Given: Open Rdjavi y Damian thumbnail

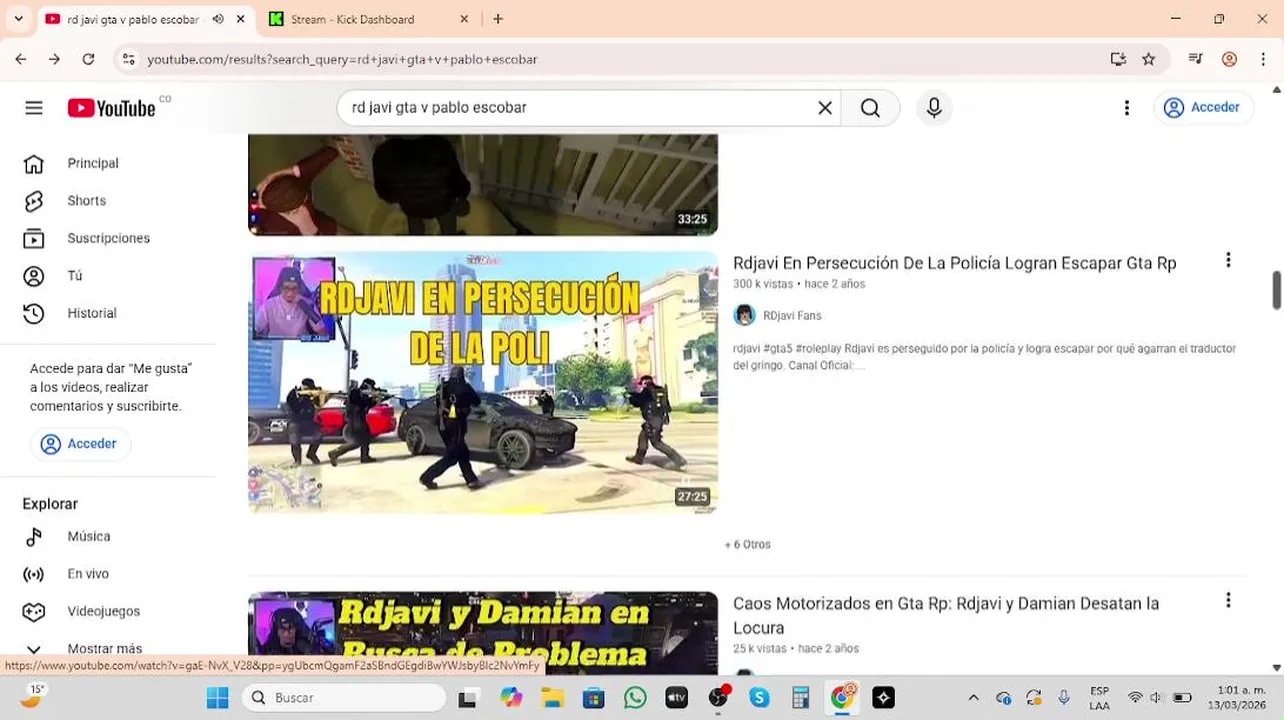Looking at the screenshot, I should click(483, 633).
